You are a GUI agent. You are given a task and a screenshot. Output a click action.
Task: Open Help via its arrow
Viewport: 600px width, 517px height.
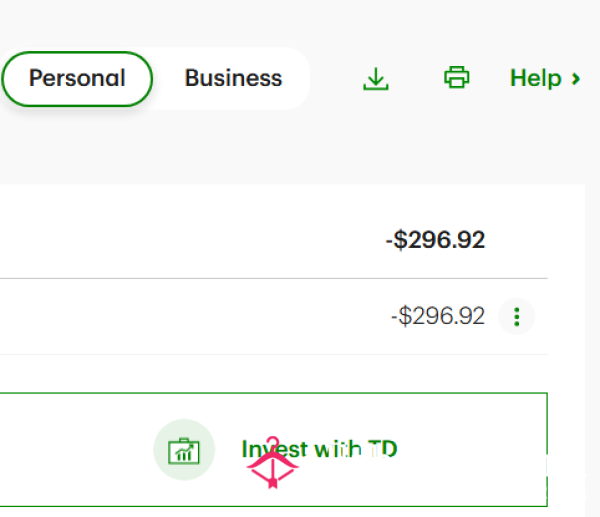coord(576,79)
